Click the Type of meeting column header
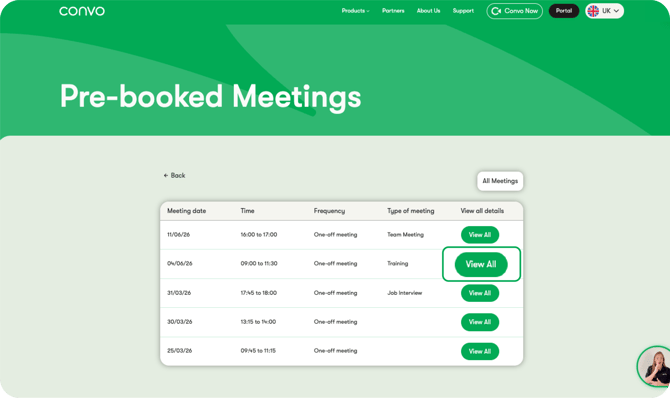The height and width of the screenshot is (398, 670). click(x=411, y=211)
